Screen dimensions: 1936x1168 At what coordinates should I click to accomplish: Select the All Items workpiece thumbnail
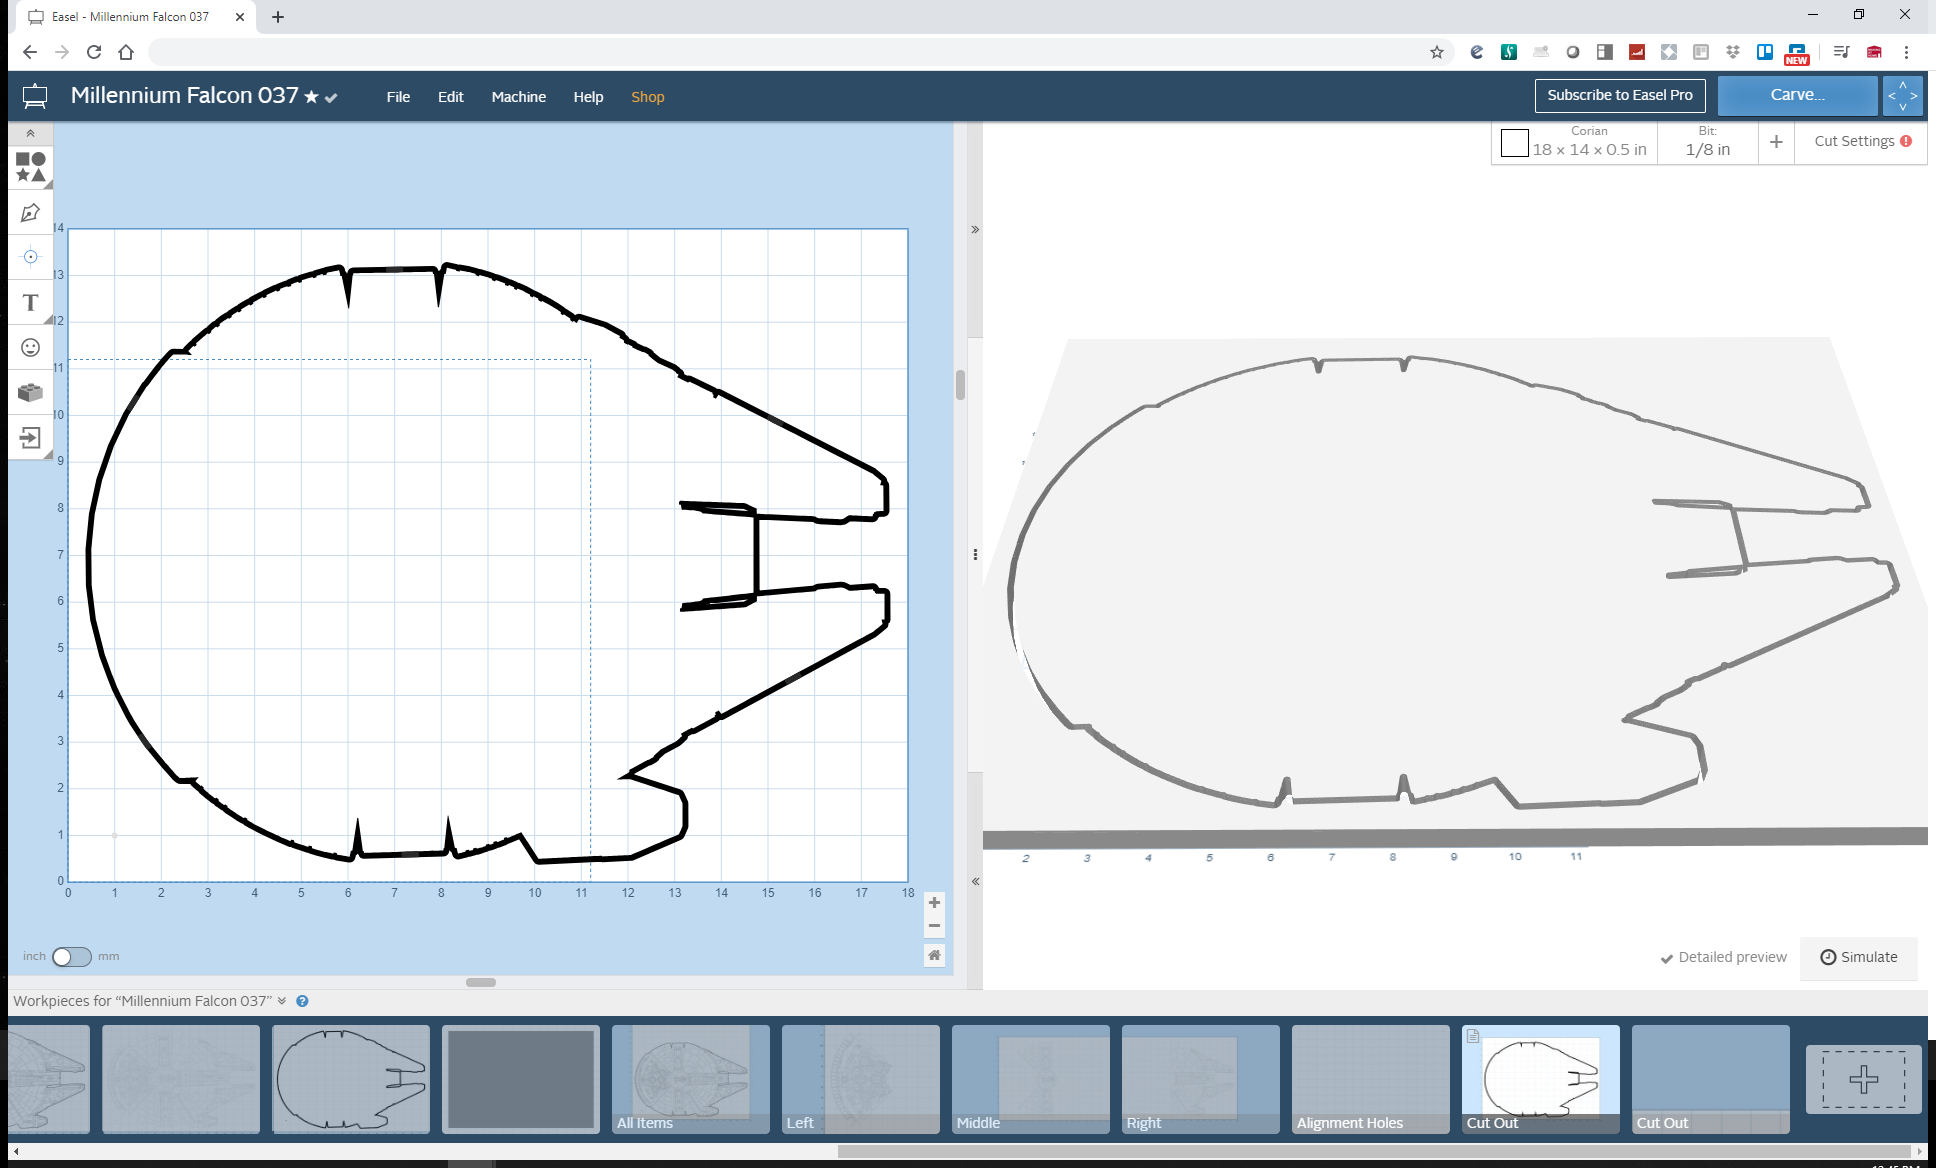point(691,1079)
